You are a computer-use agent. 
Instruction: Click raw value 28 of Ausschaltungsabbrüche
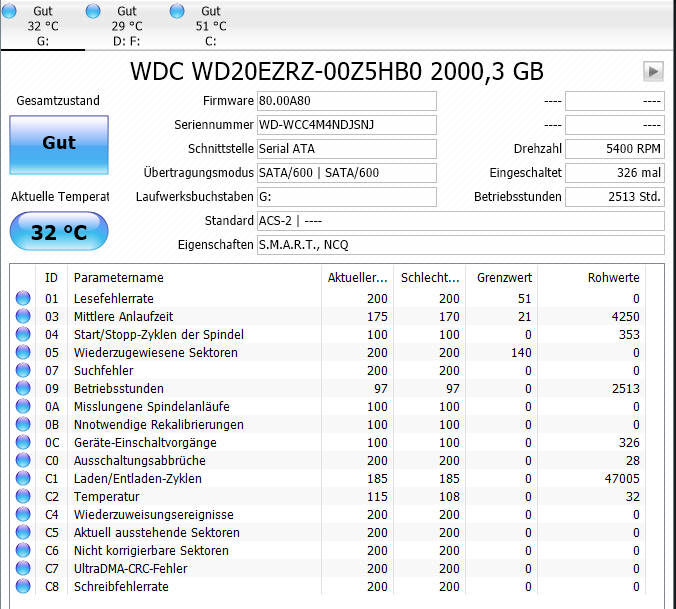click(633, 461)
